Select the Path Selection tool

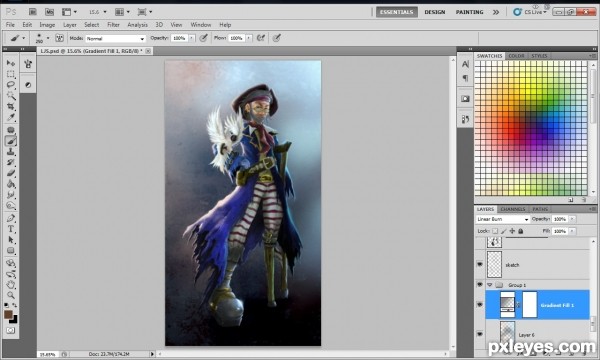(11, 240)
